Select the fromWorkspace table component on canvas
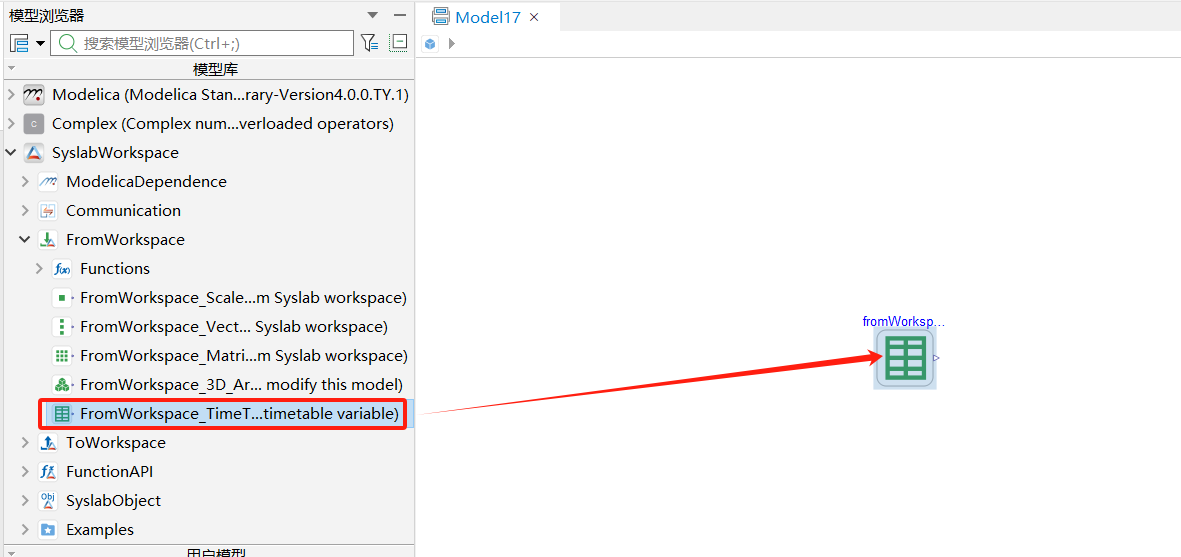This screenshot has height=557, width=1181. coord(905,358)
